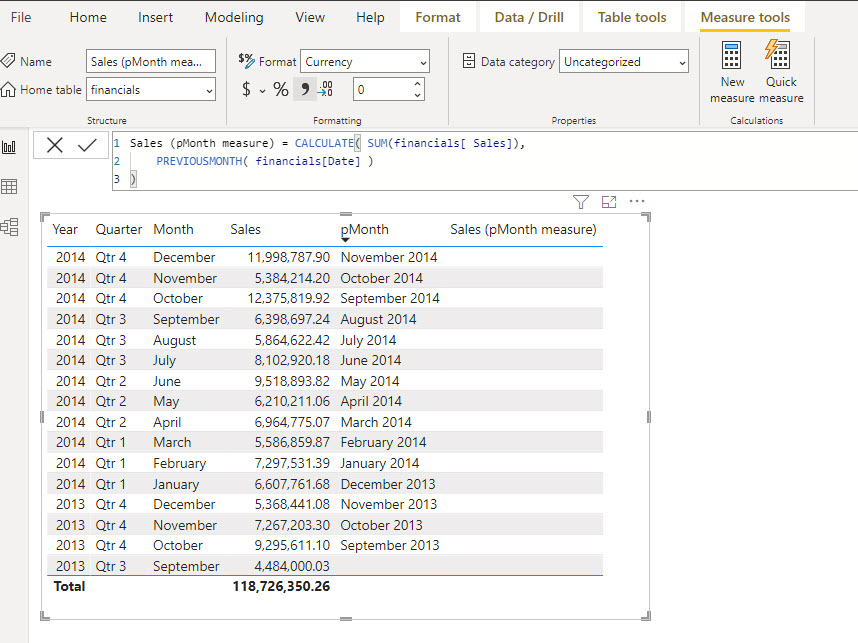The image size is (858, 643).
Task: Select cell December 2013
Action: (x=388, y=484)
